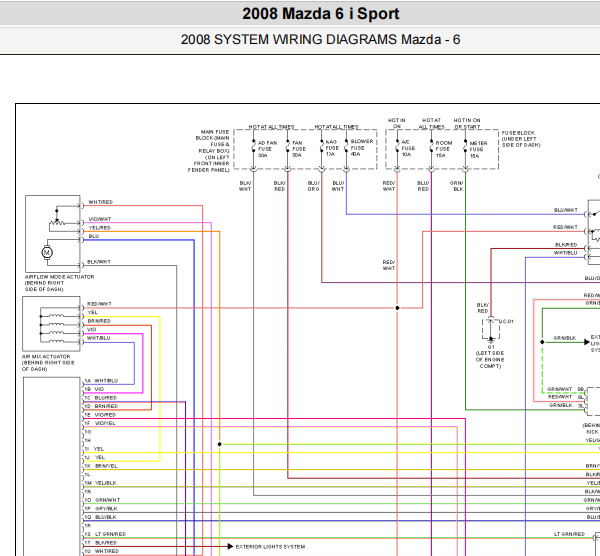
Task: Click the AIR MIX ACTUATOR caption
Action: (x=48, y=363)
